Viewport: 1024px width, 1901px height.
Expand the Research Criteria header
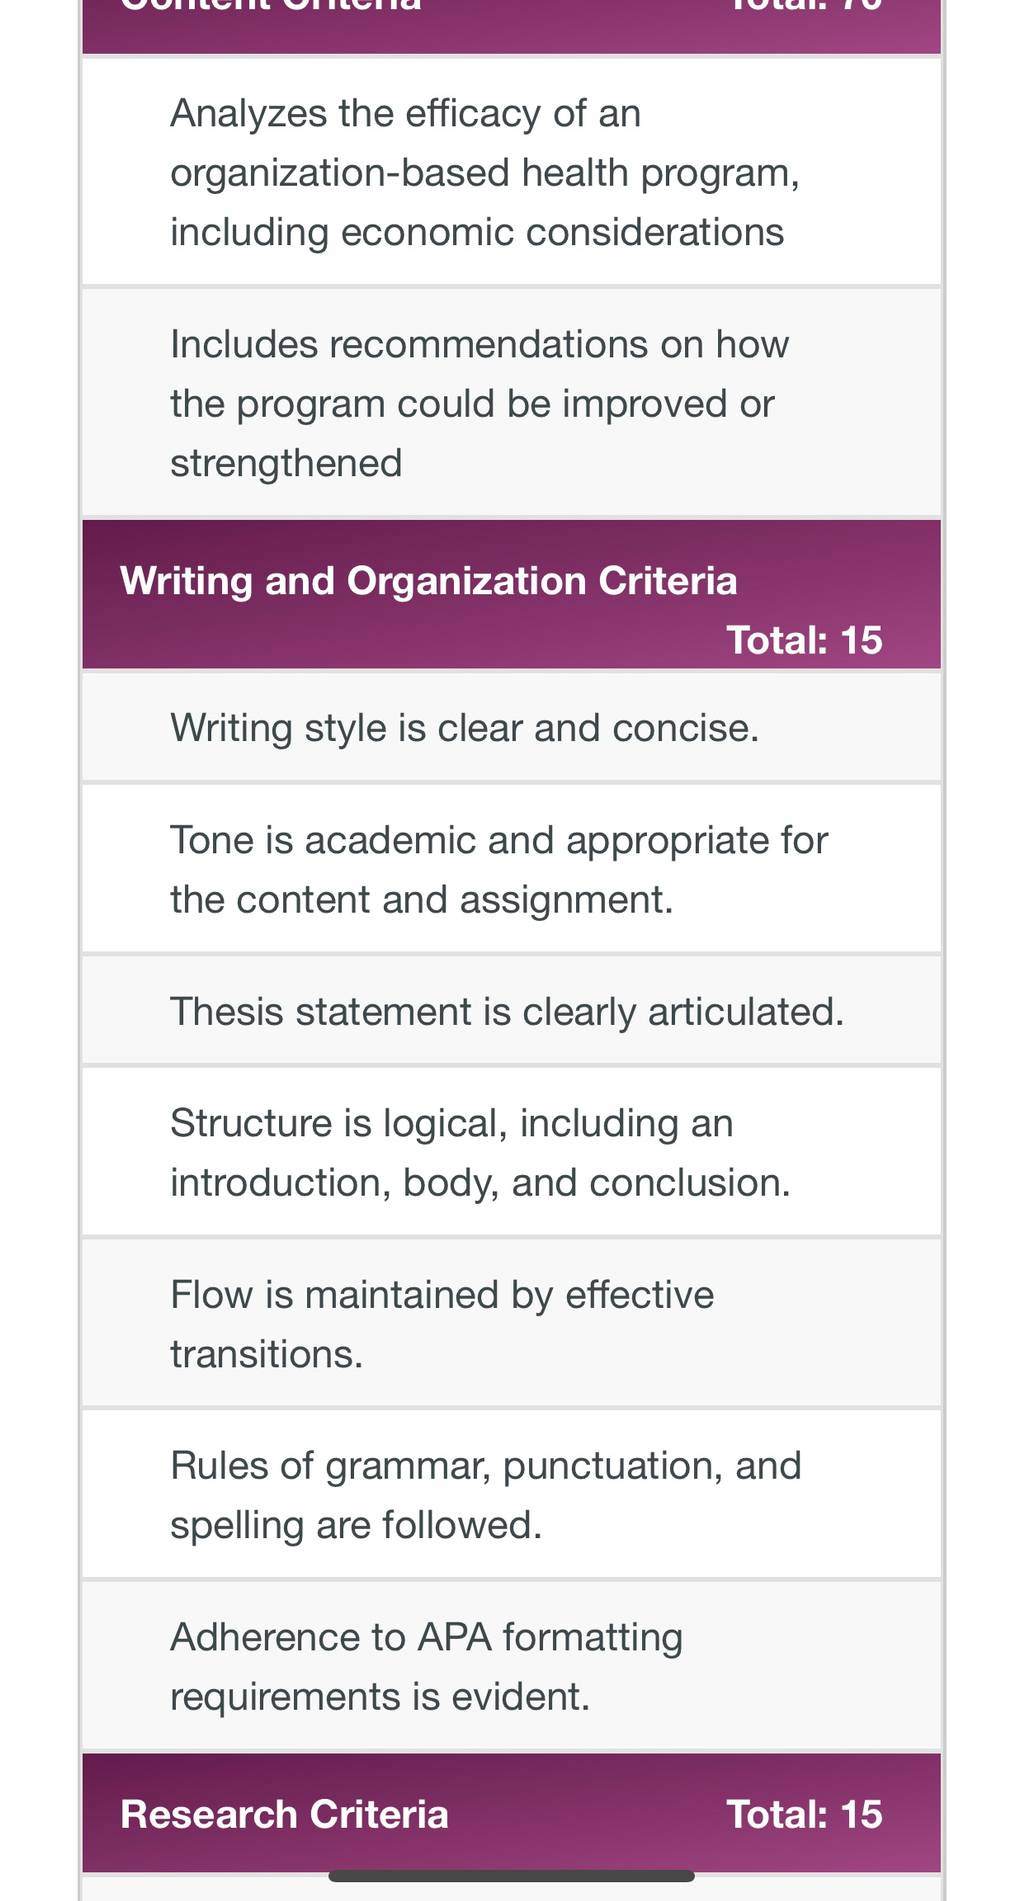511,1813
